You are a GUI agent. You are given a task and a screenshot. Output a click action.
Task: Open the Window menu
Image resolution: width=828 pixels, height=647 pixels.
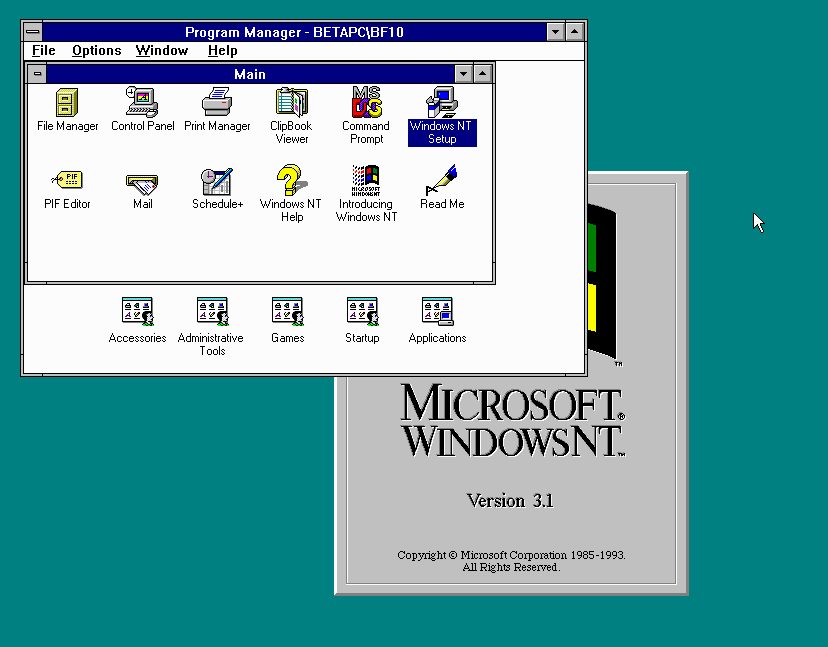(162, 51)
